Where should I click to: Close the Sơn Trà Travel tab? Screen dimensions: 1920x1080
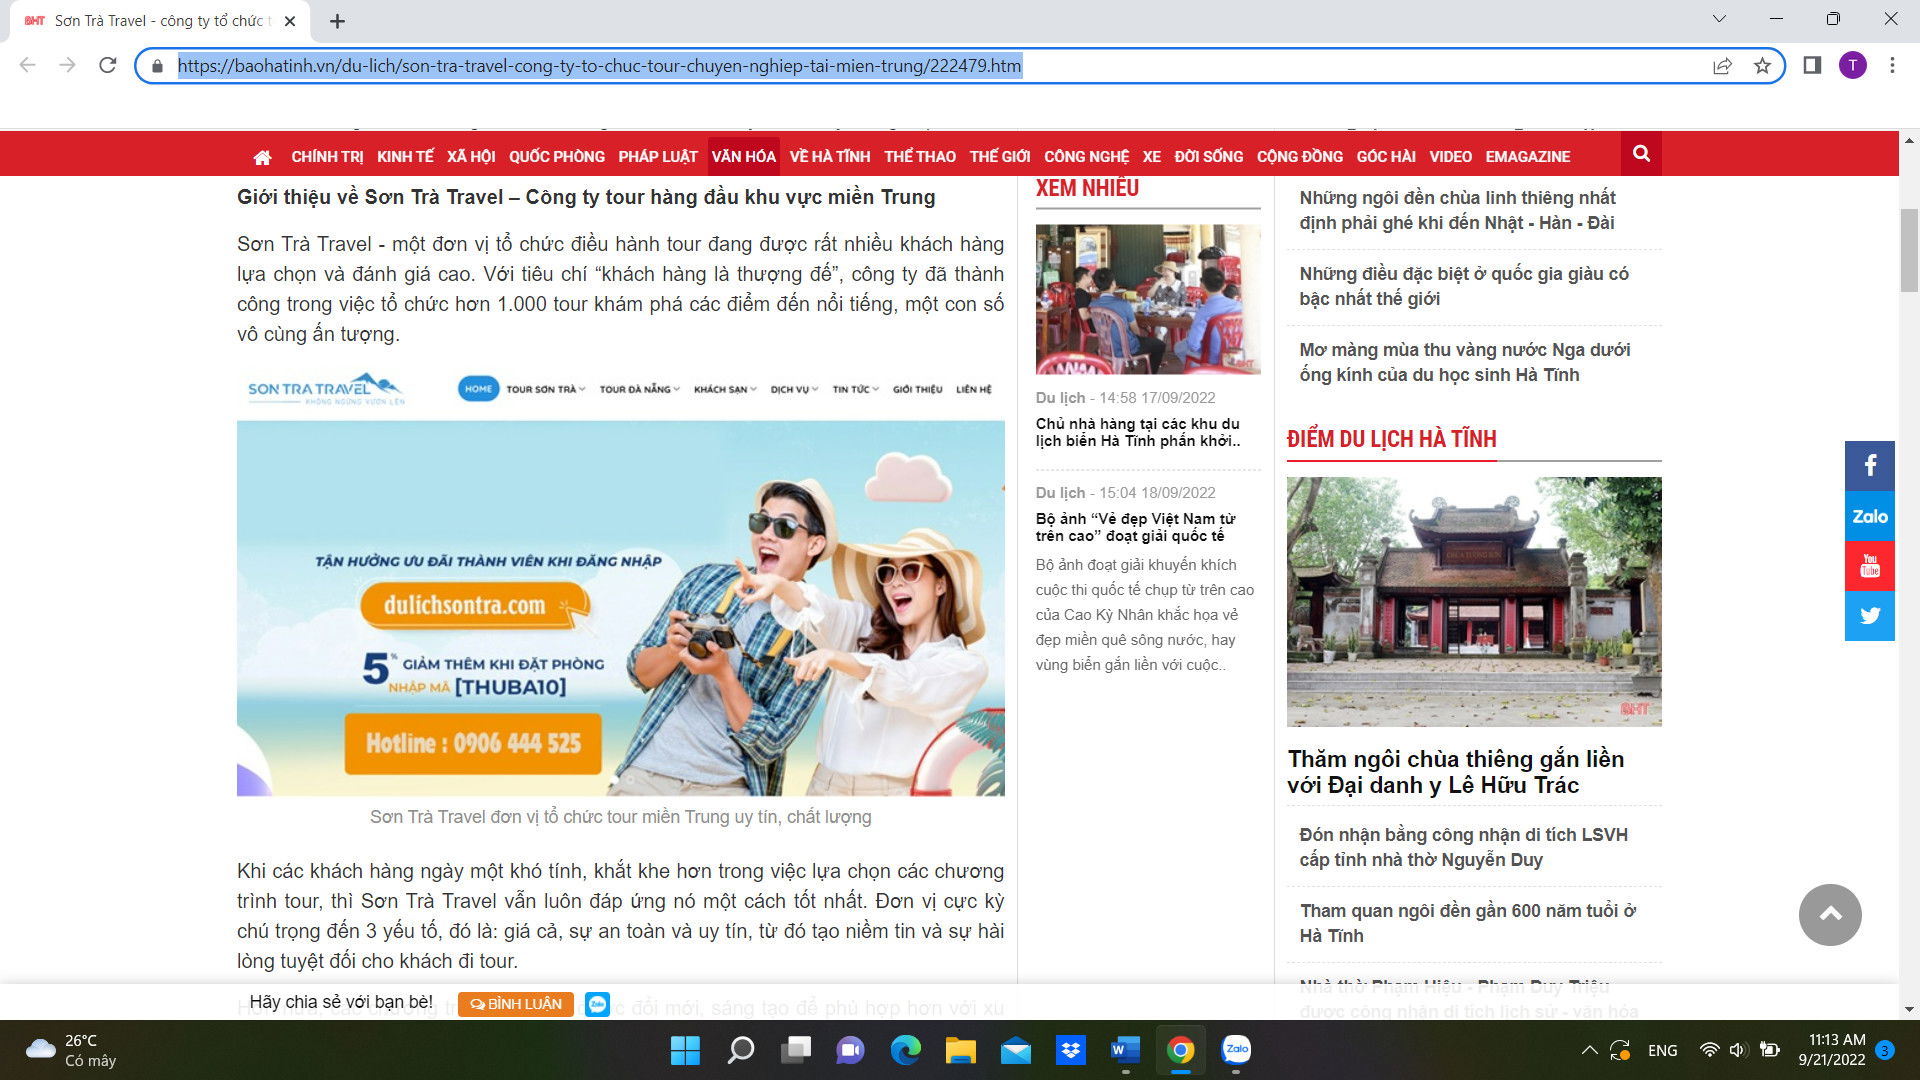[290, 21]
